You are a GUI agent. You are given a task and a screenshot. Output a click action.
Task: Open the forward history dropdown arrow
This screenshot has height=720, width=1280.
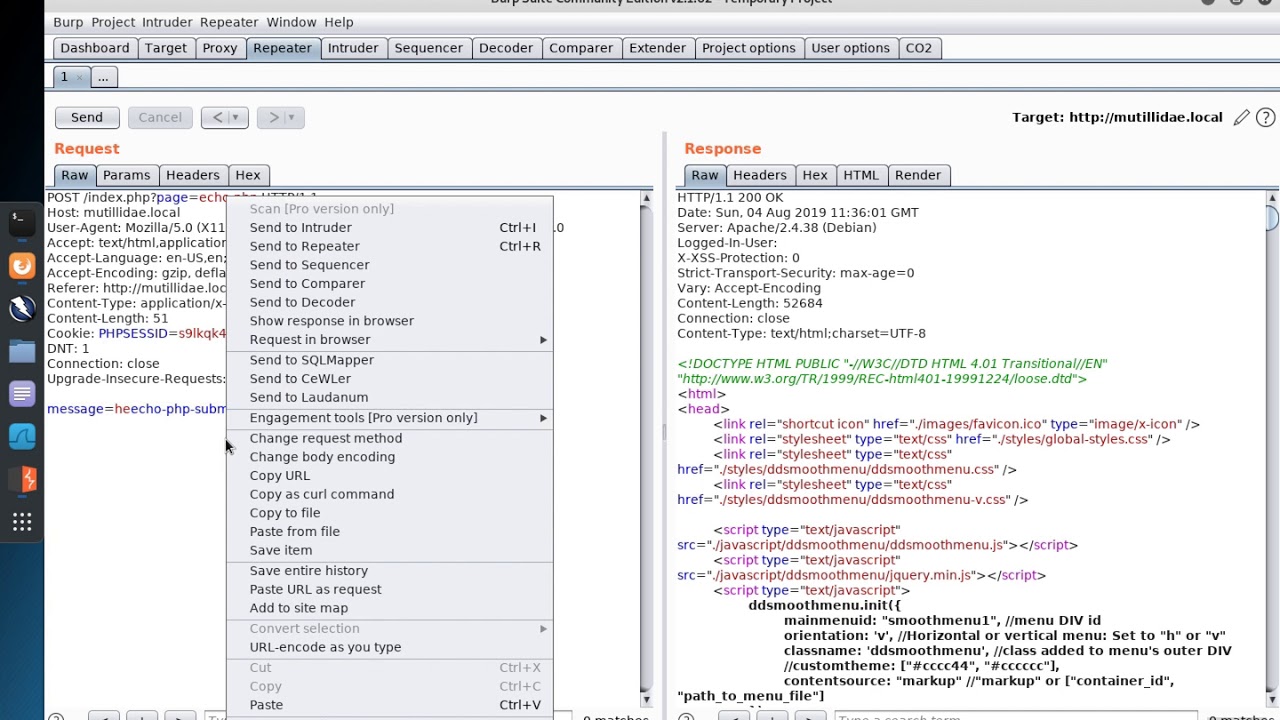point(292,117)
